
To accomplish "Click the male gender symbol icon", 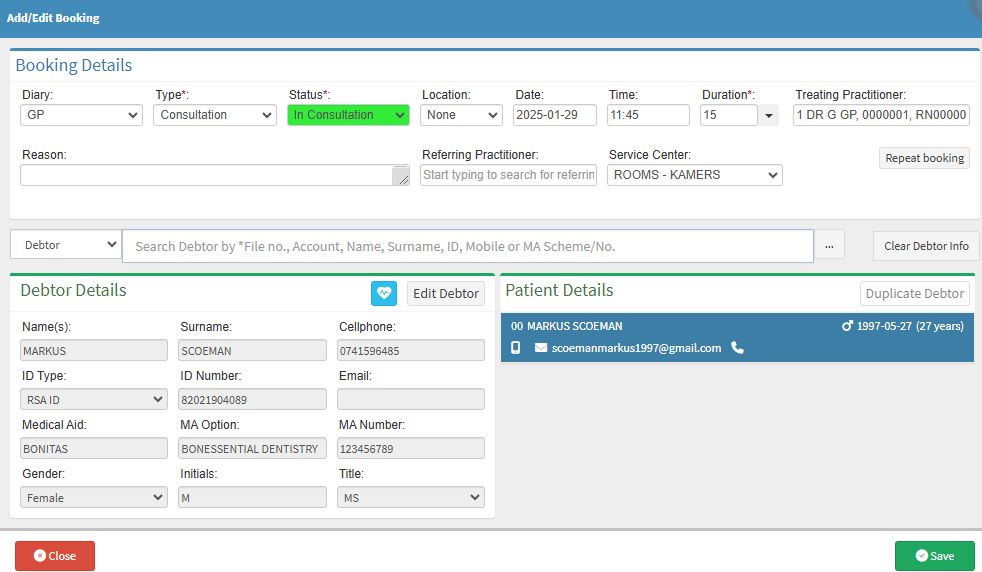I will [x=847, y=326].
